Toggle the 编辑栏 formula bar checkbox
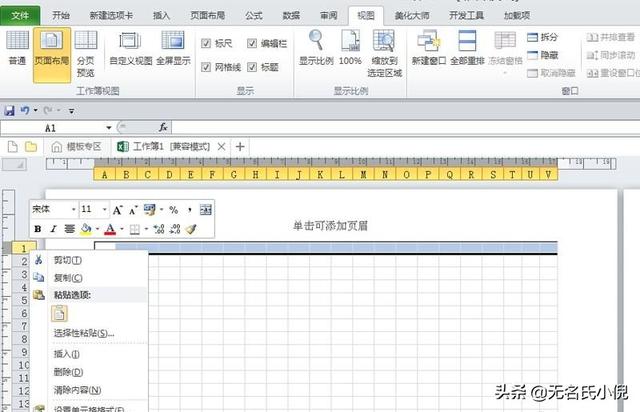Viewport: 640px width, 412px height. click(252, 44)
